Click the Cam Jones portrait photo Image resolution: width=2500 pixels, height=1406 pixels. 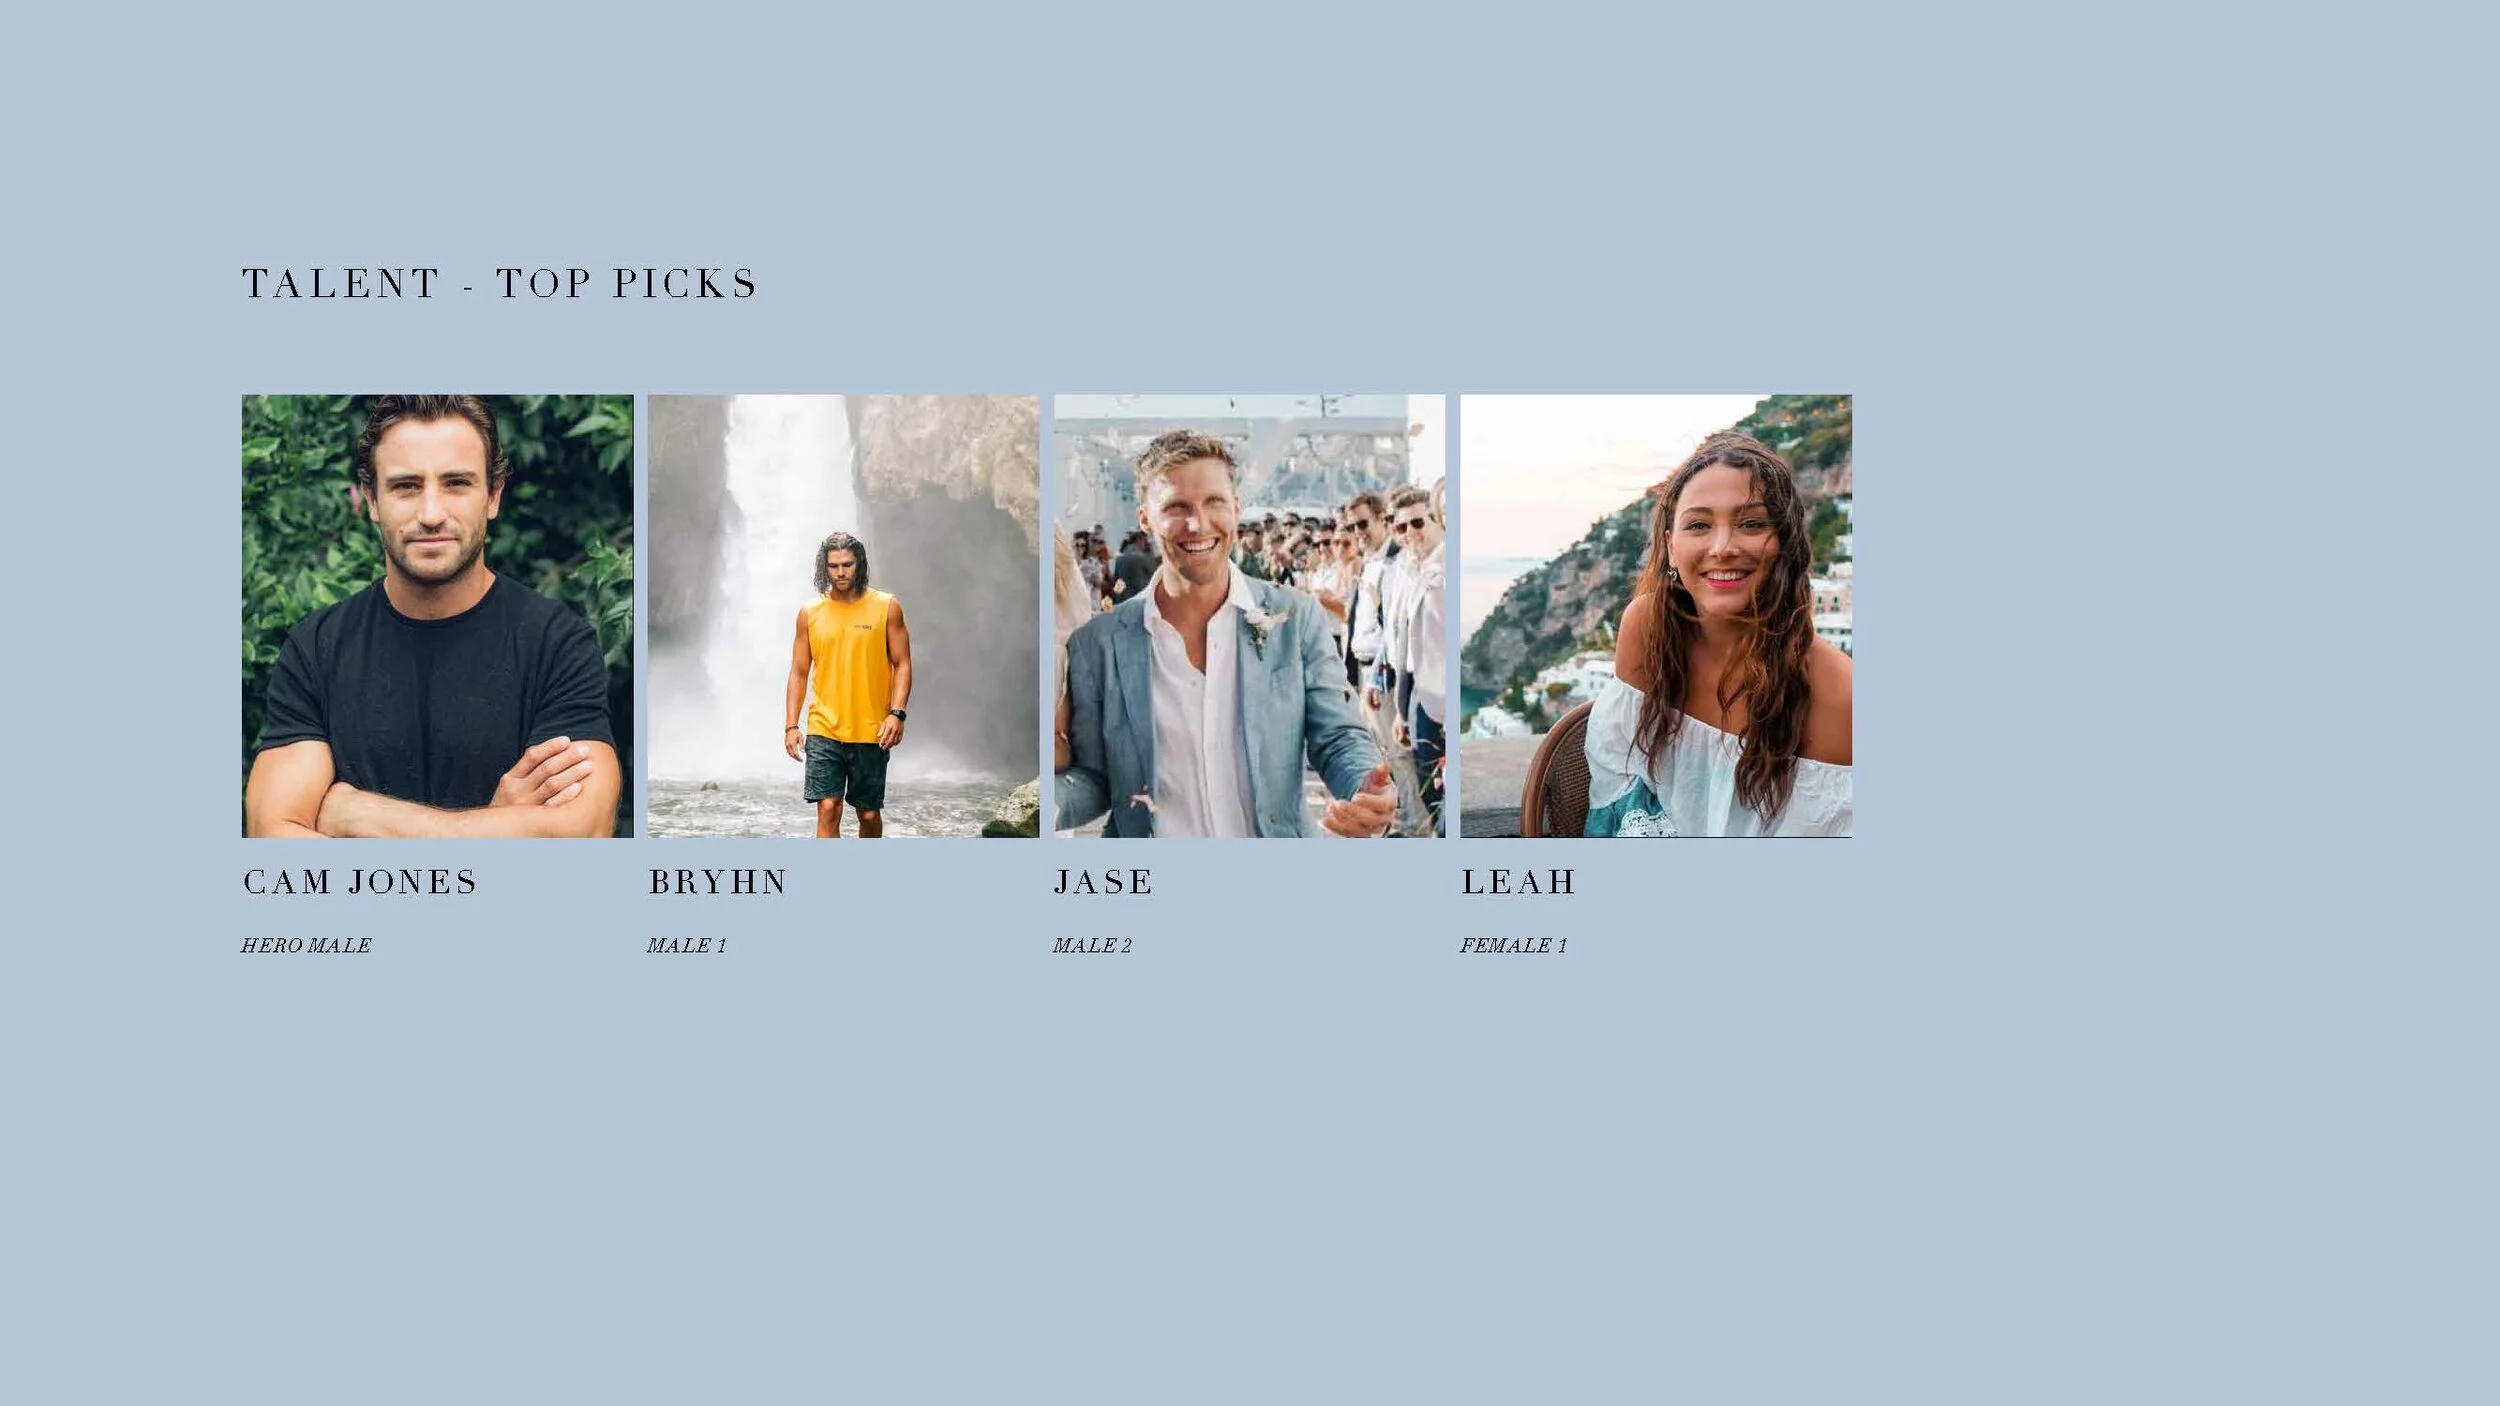click(x=437, y=616)
